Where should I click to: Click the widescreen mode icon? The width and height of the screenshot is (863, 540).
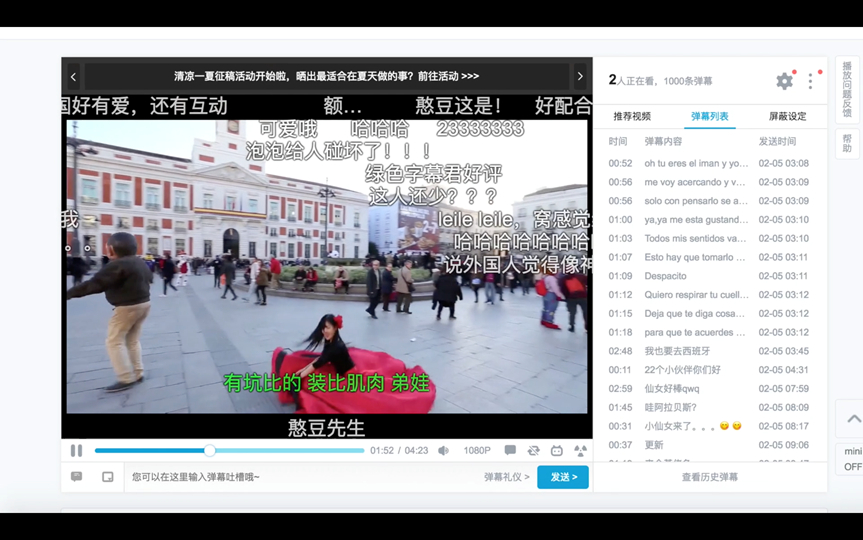[x=557, y=451]
